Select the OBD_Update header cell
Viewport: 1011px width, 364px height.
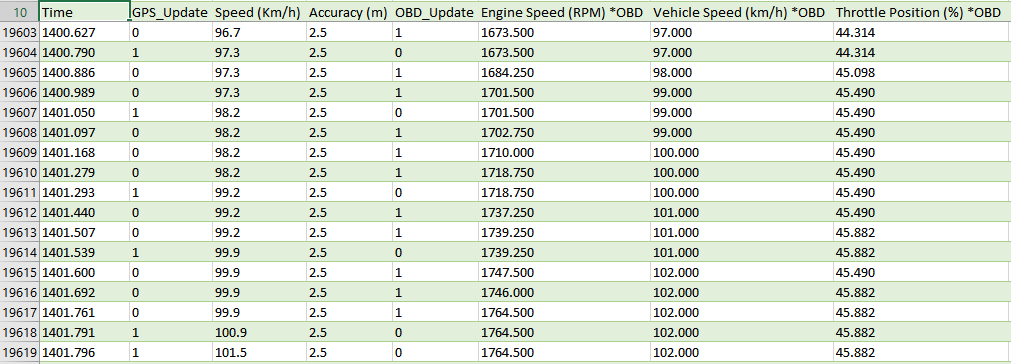point(435,12)
